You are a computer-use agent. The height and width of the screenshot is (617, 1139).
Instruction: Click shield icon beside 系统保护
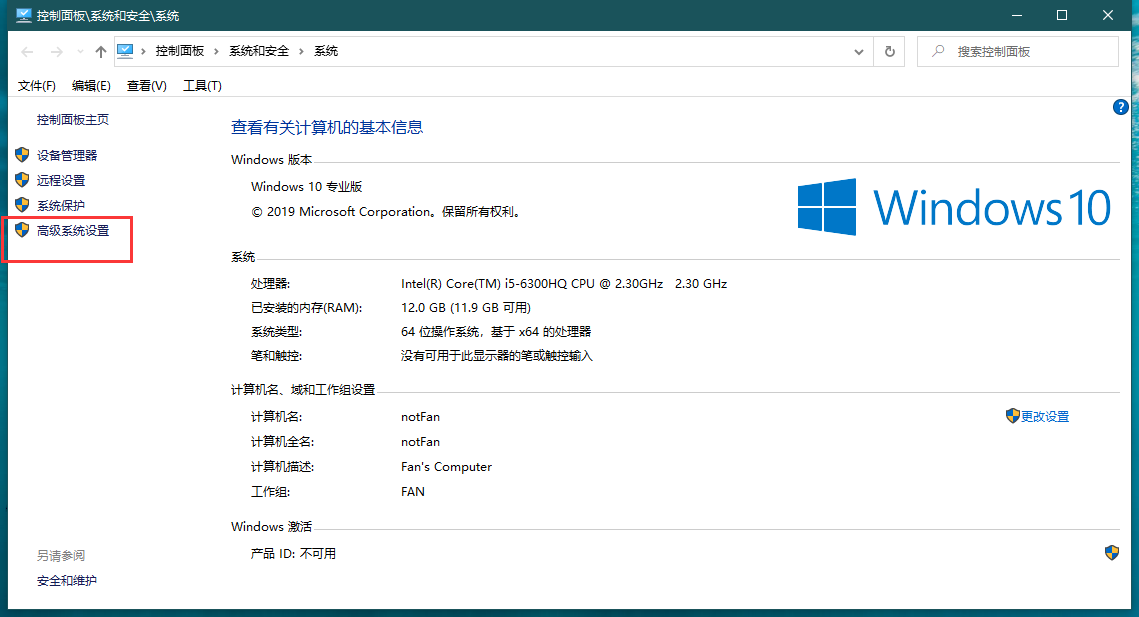tap(22, 205)
